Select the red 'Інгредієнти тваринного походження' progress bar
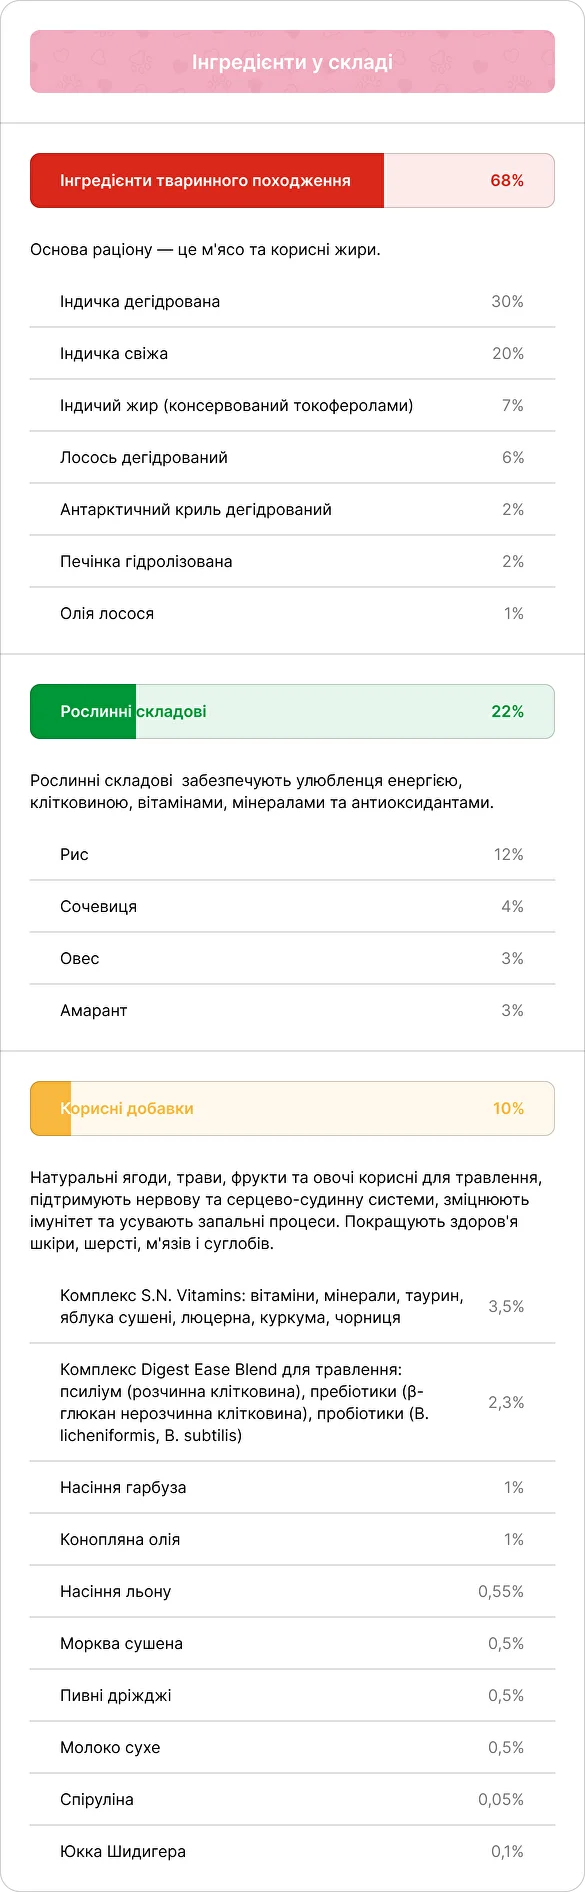Viewport: 585px width, 1892px height. tap(292, 181)
